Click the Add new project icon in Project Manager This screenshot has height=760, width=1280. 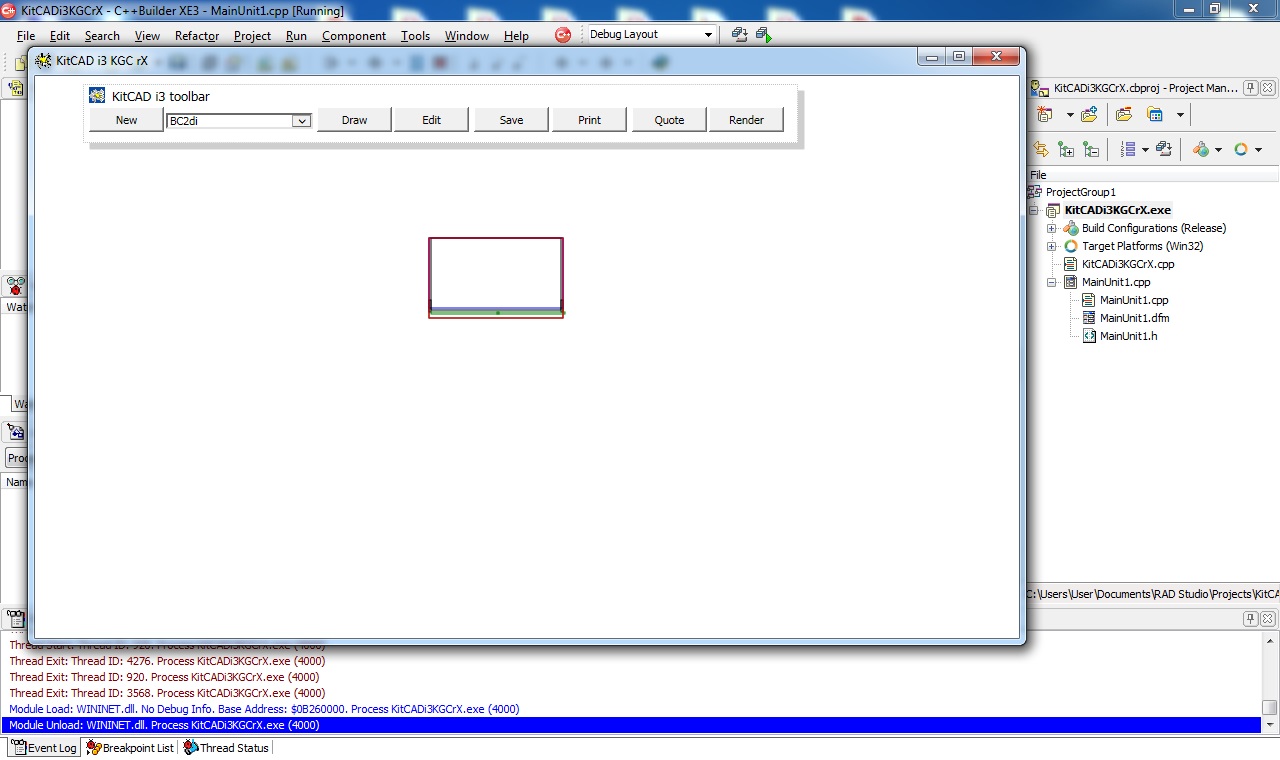tap(1046, 115)
